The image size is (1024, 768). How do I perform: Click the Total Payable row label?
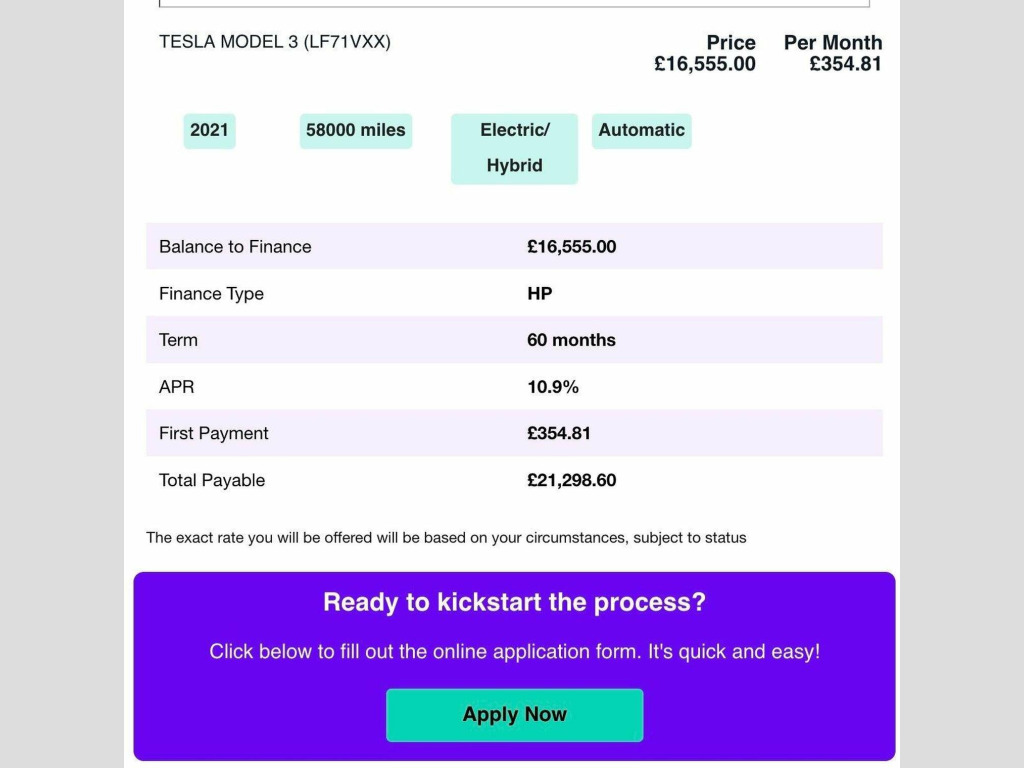212,481
